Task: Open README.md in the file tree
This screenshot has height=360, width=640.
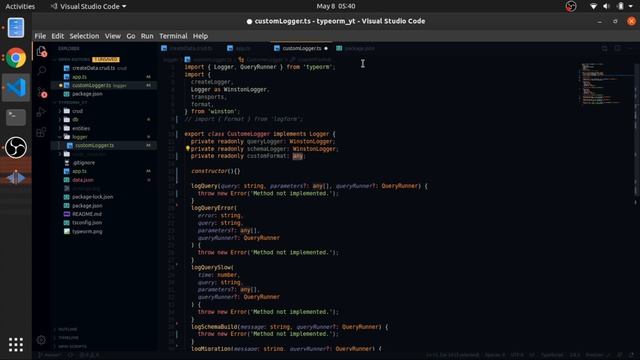Action: point(87,214)
